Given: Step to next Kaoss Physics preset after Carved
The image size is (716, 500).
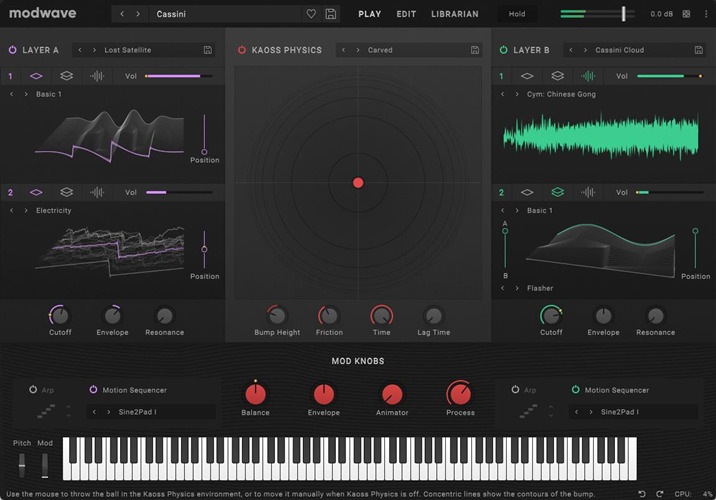Looking at the screenshot, I should pyautogui.click(x=356, y=50).
